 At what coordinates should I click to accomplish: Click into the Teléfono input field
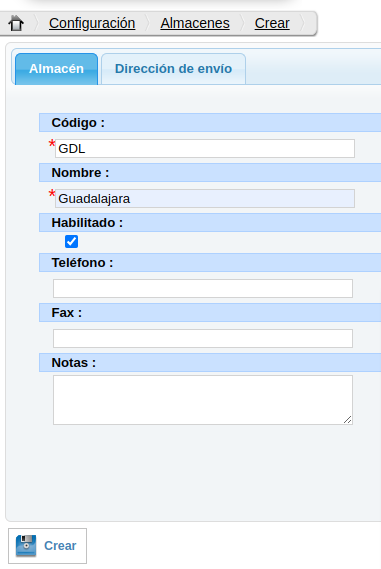point(203,288)
